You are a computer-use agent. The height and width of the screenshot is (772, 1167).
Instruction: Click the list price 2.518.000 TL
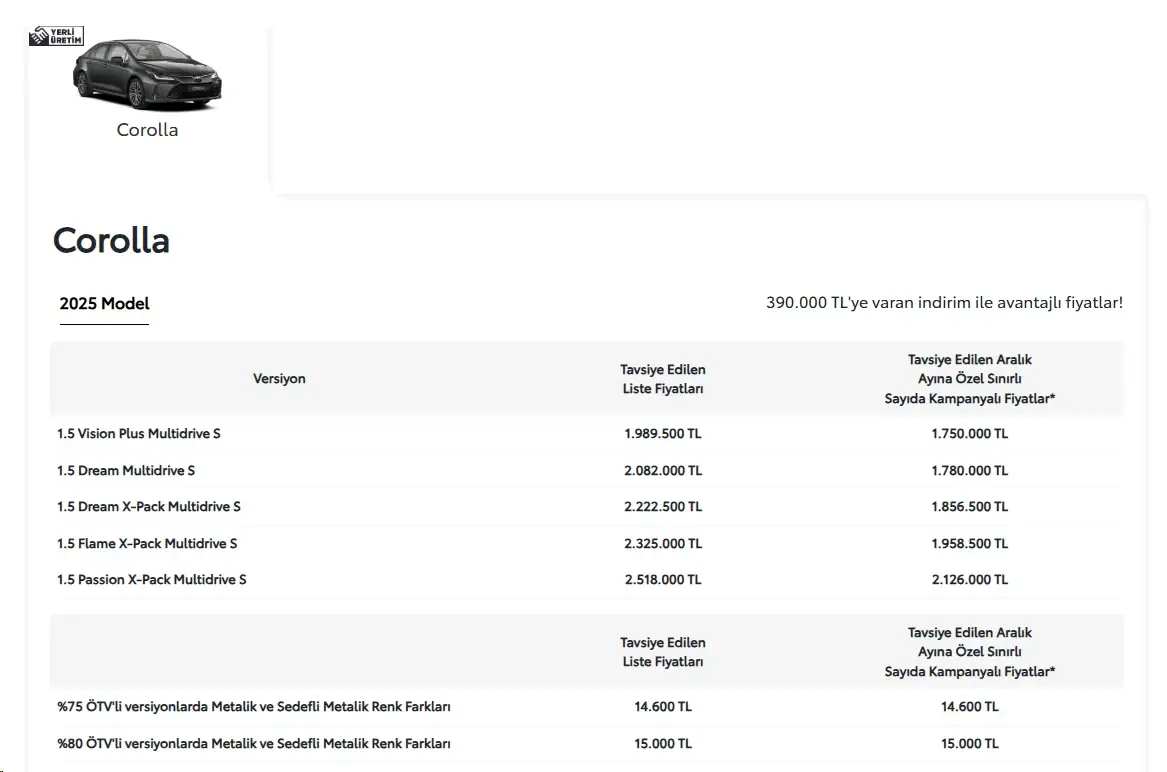[x=663, y=579]
